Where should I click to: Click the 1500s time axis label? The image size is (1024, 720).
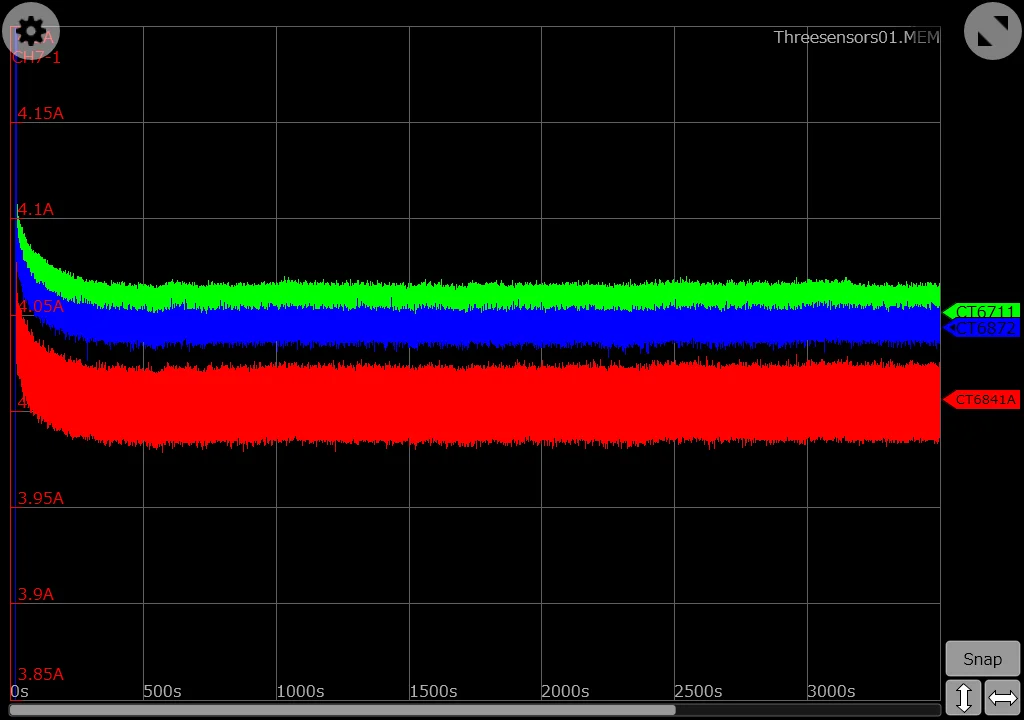[x=433, y=691]
